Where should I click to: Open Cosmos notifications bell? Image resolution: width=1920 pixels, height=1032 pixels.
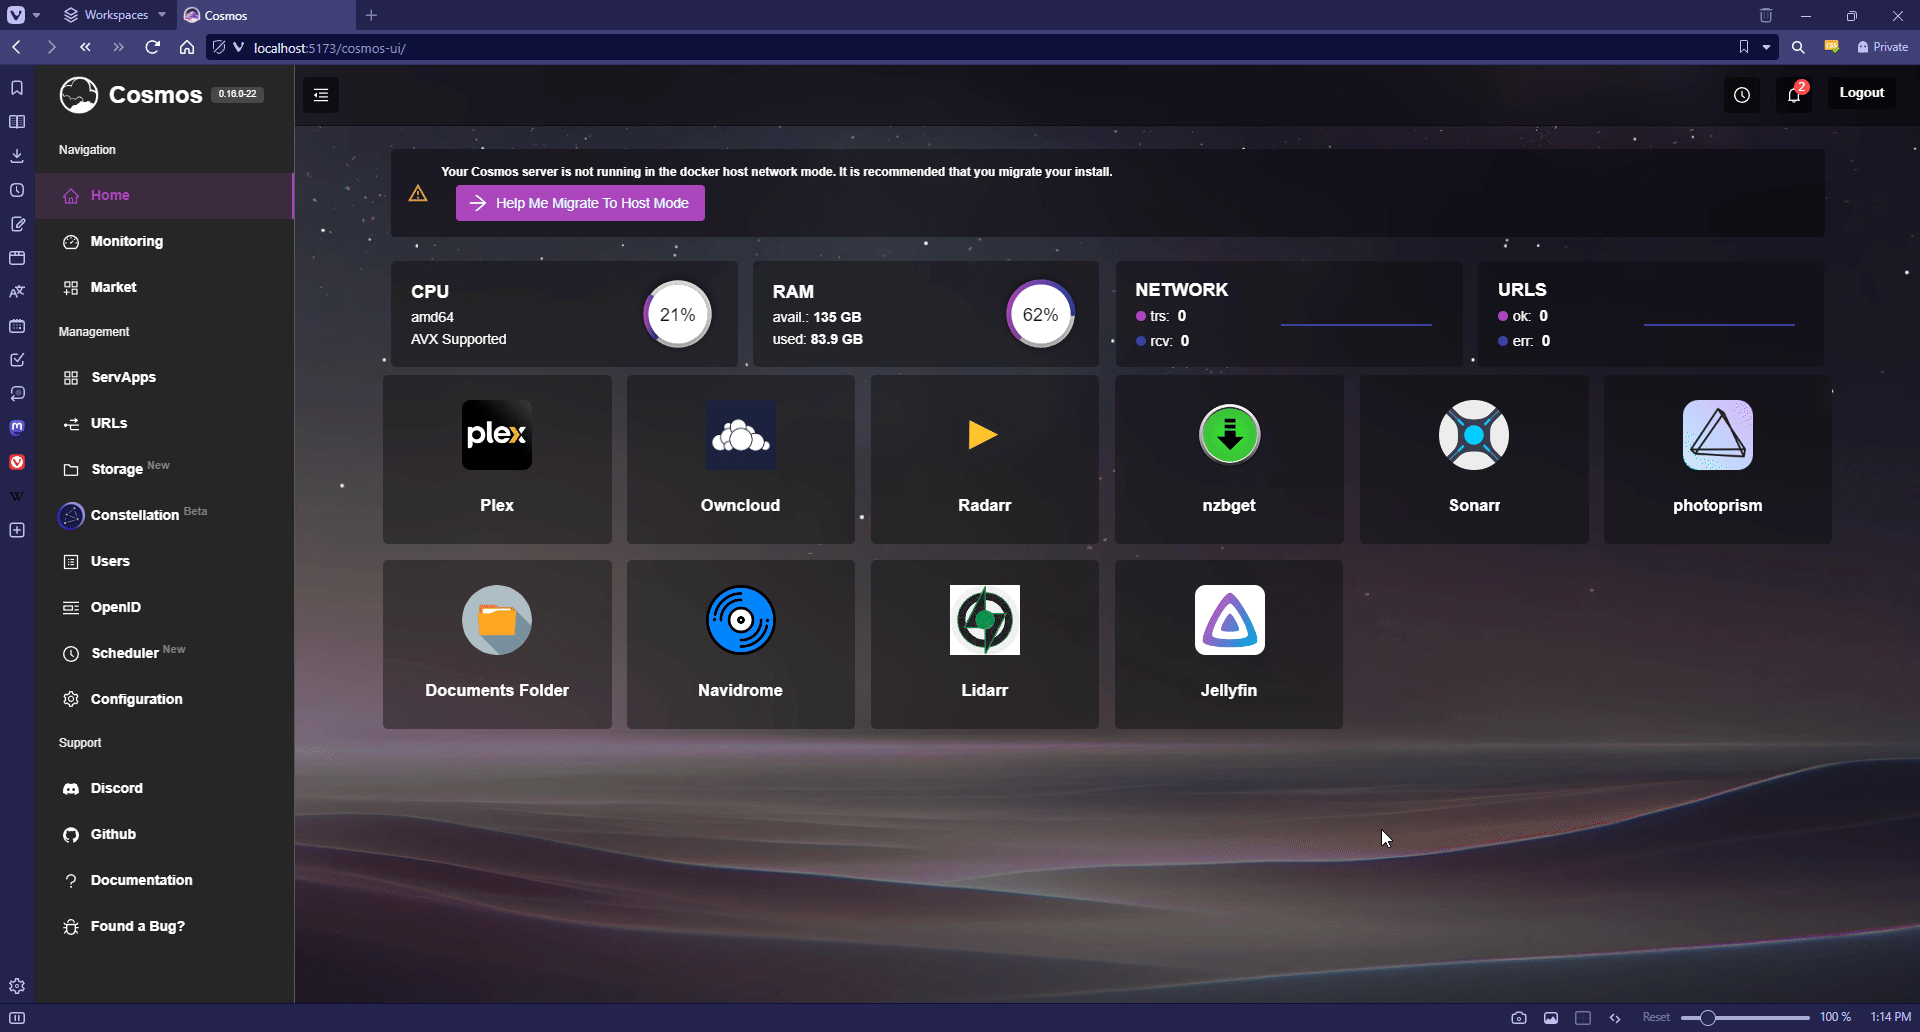(x=1794, y=95)
